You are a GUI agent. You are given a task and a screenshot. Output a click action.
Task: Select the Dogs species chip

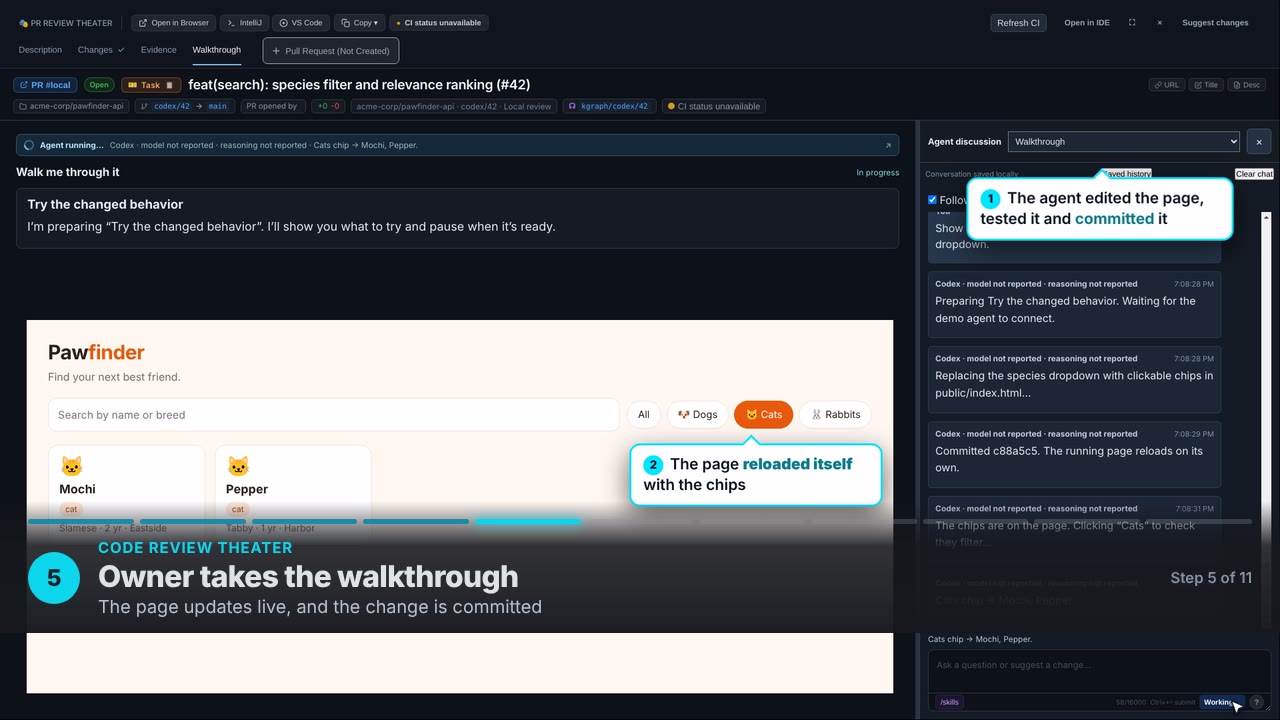point(697,415)
